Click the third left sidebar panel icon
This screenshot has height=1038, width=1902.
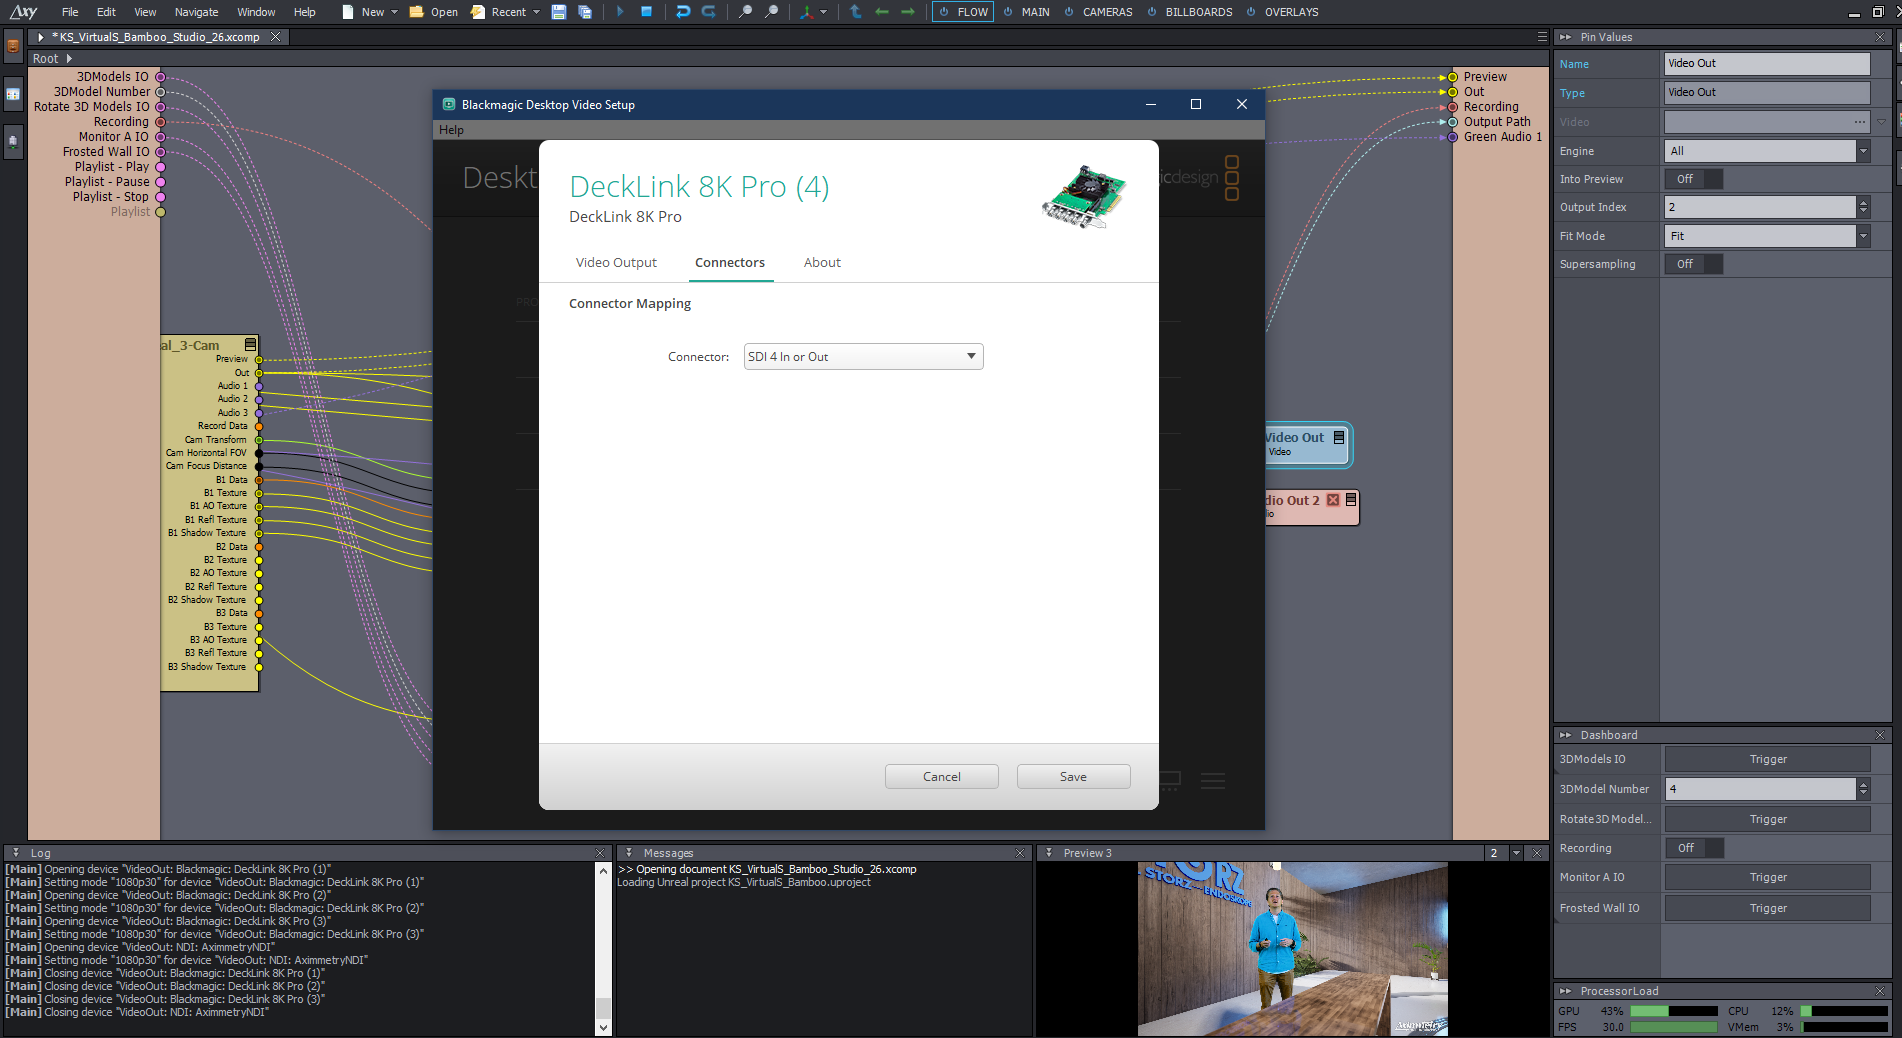(x=13, y=142)
